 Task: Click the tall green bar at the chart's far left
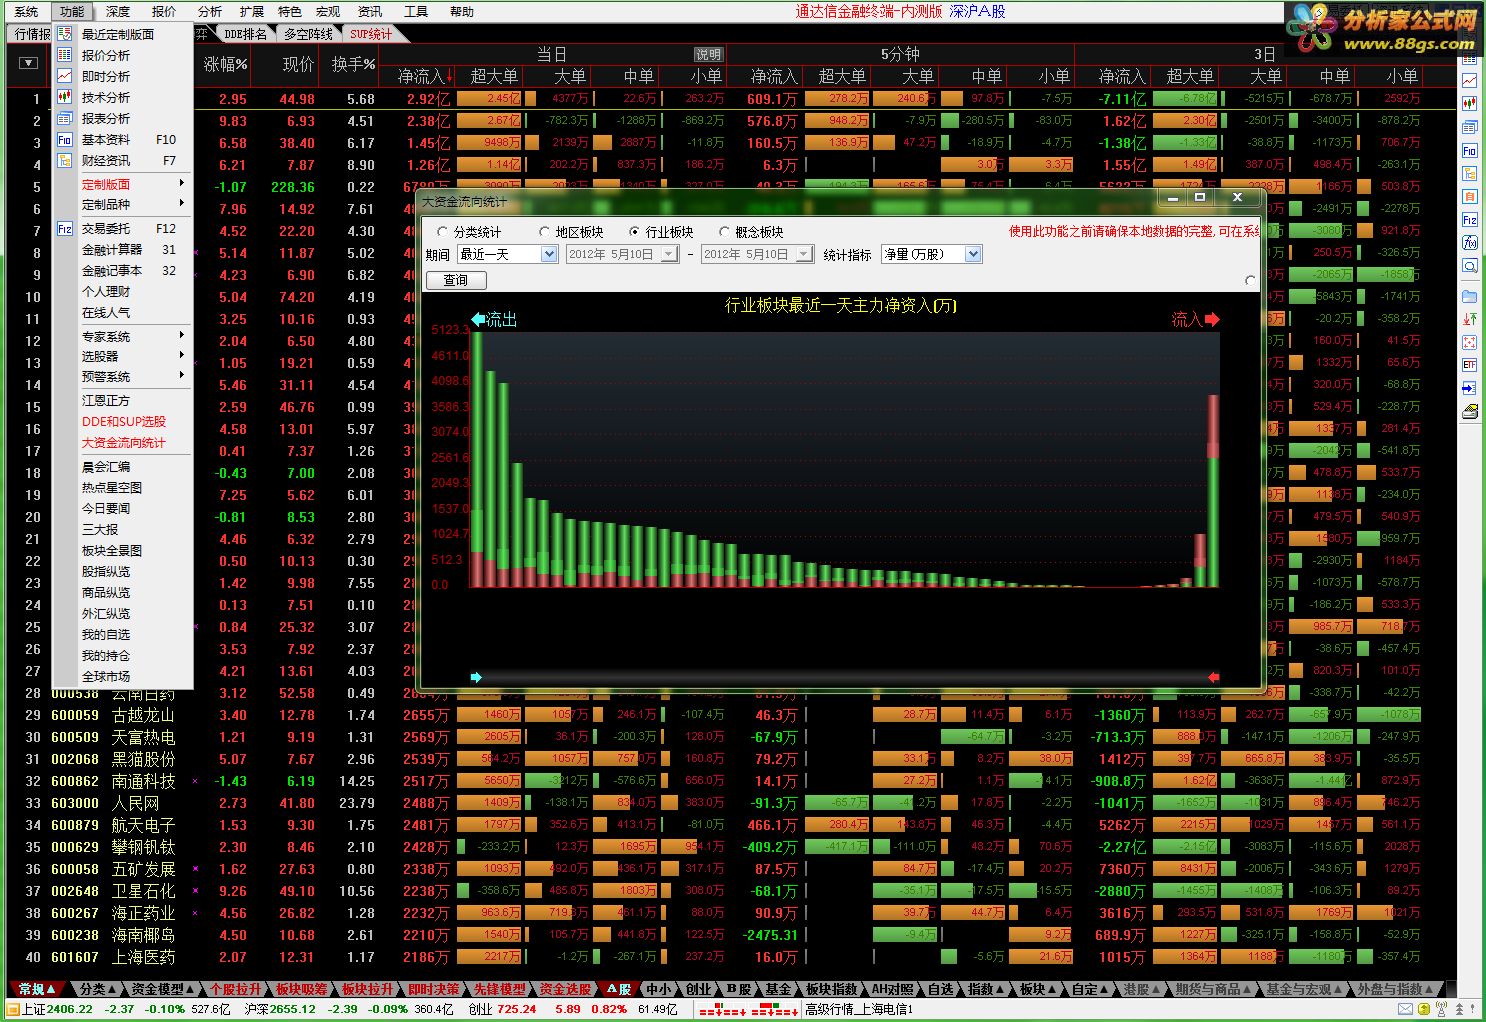click(x=478, y=459)
